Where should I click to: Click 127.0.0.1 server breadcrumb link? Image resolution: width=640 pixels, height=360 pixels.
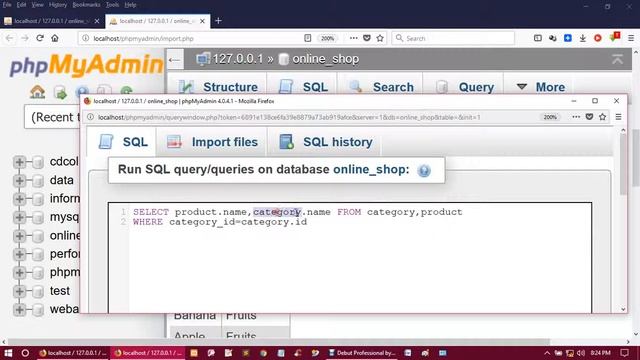238,59
